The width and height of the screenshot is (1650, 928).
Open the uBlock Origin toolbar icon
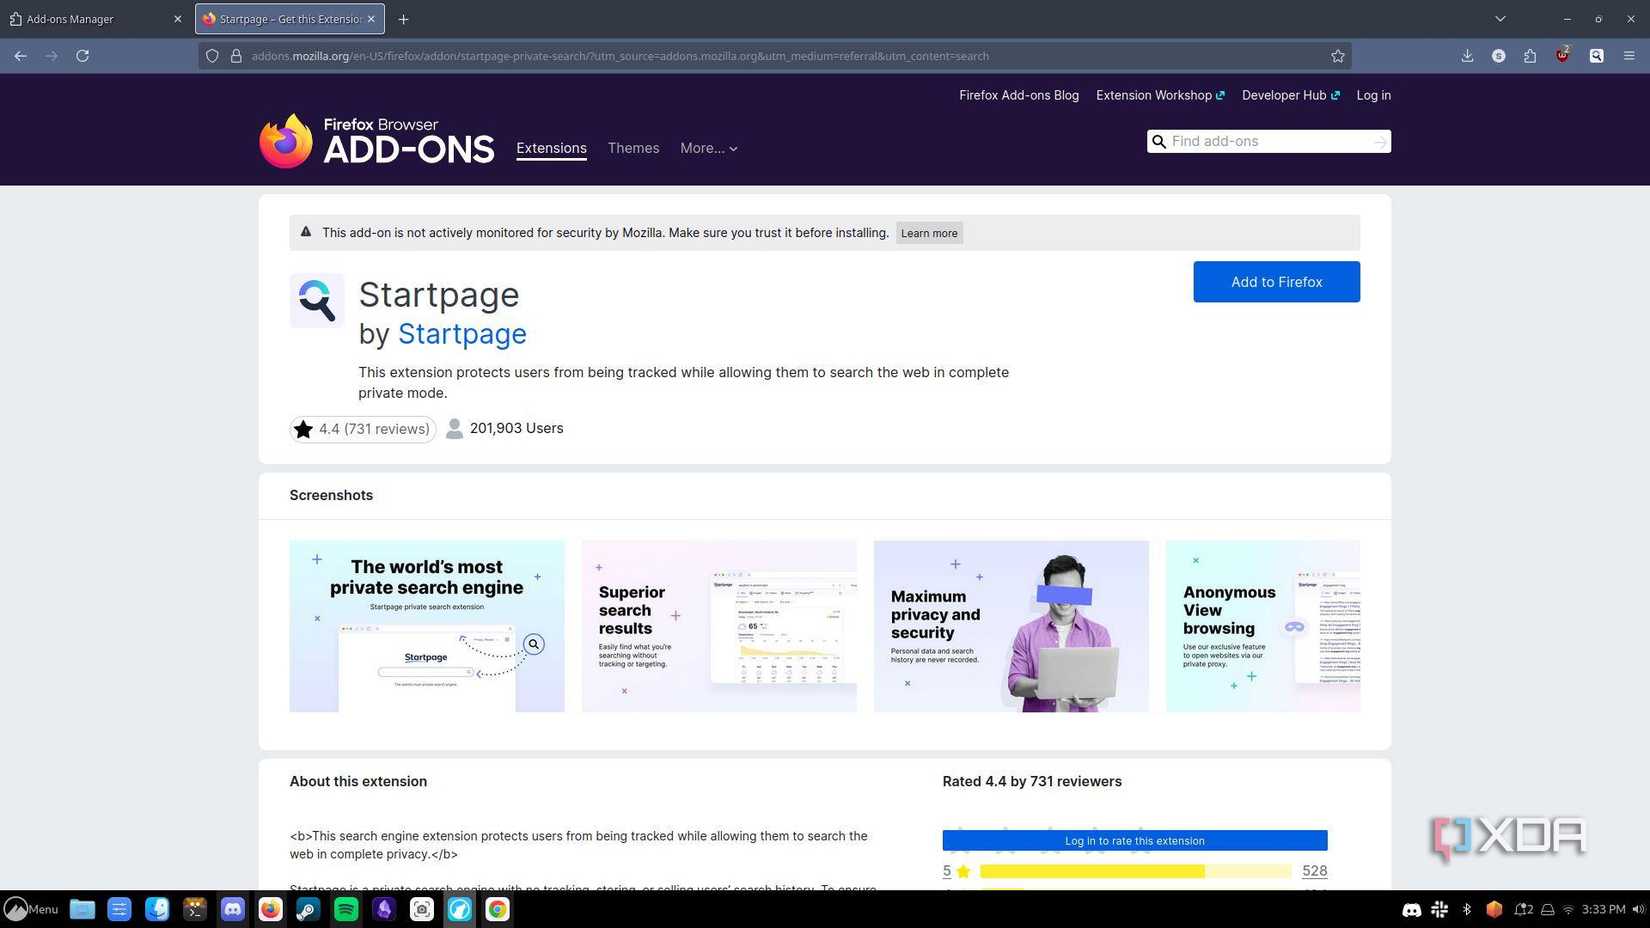(1562, 56)
